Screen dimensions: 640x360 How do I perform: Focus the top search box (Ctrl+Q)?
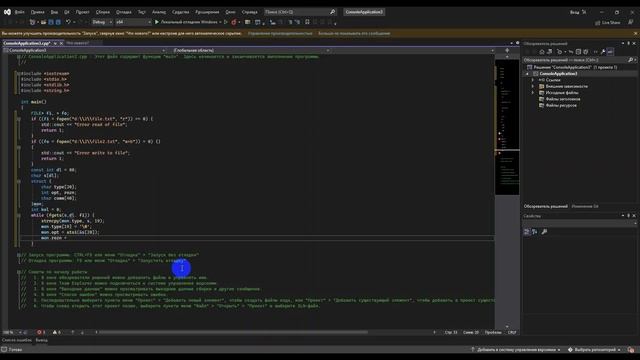pos(300,12)
